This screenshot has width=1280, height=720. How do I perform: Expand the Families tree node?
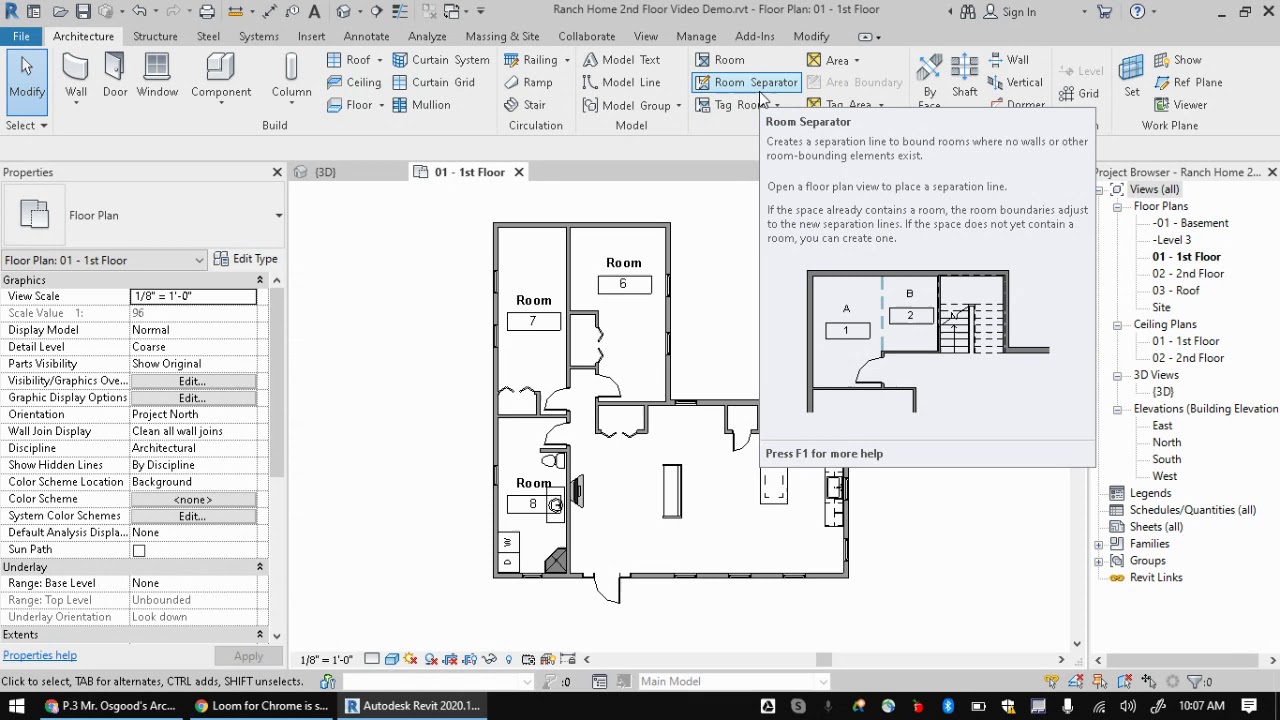click(x=1099, y=544)
